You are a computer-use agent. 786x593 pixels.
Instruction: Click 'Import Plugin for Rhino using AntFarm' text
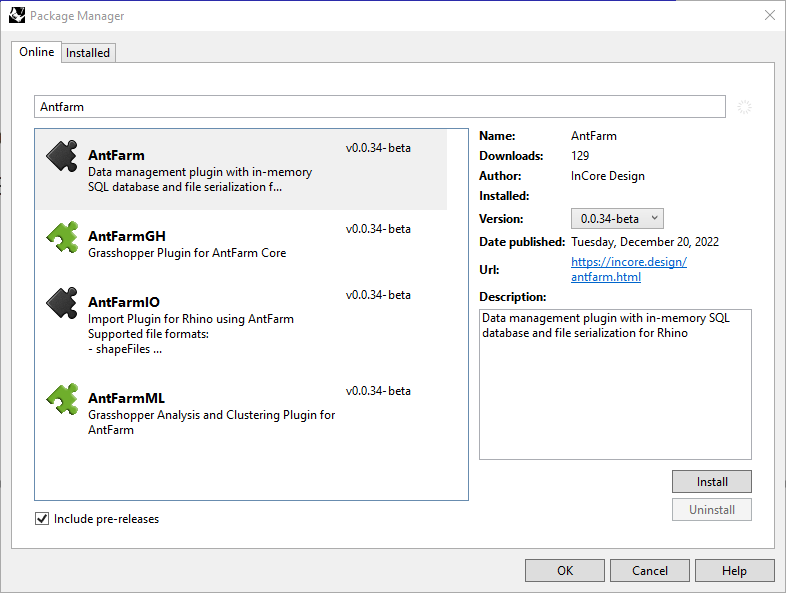coord(191,319)
